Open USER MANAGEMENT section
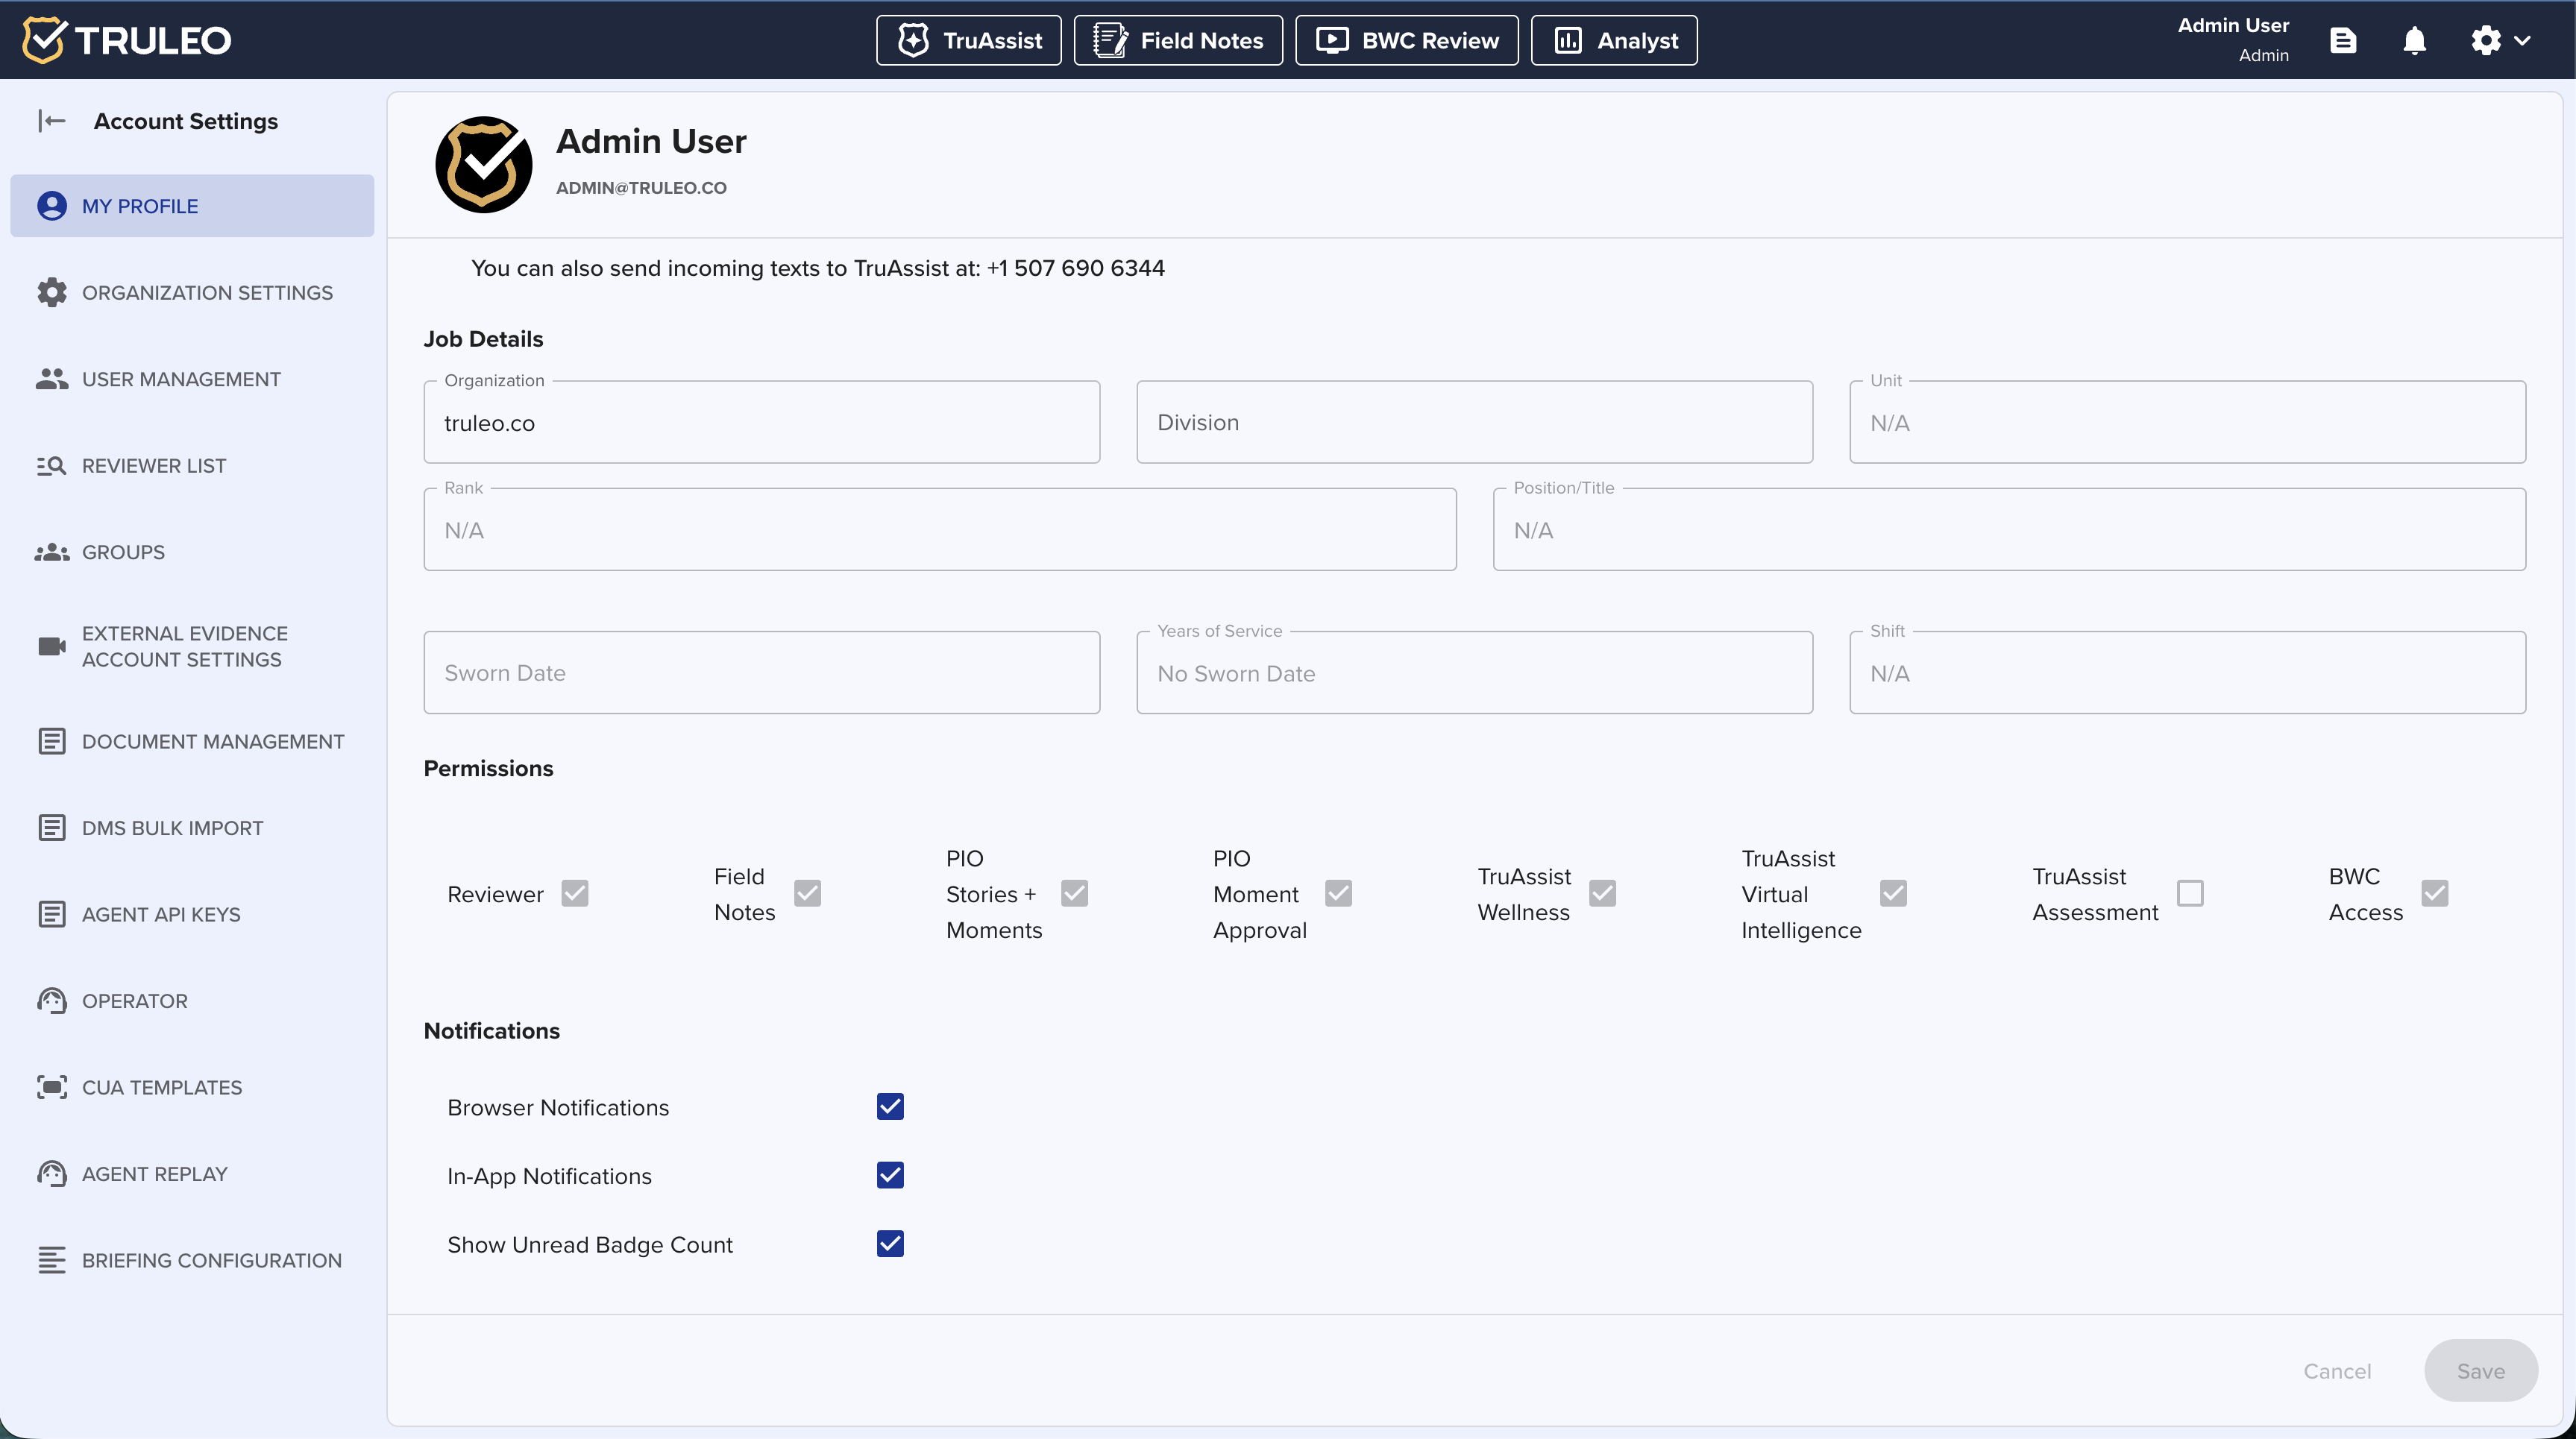The image size is (2576, 1439). (x=192, y=379)
